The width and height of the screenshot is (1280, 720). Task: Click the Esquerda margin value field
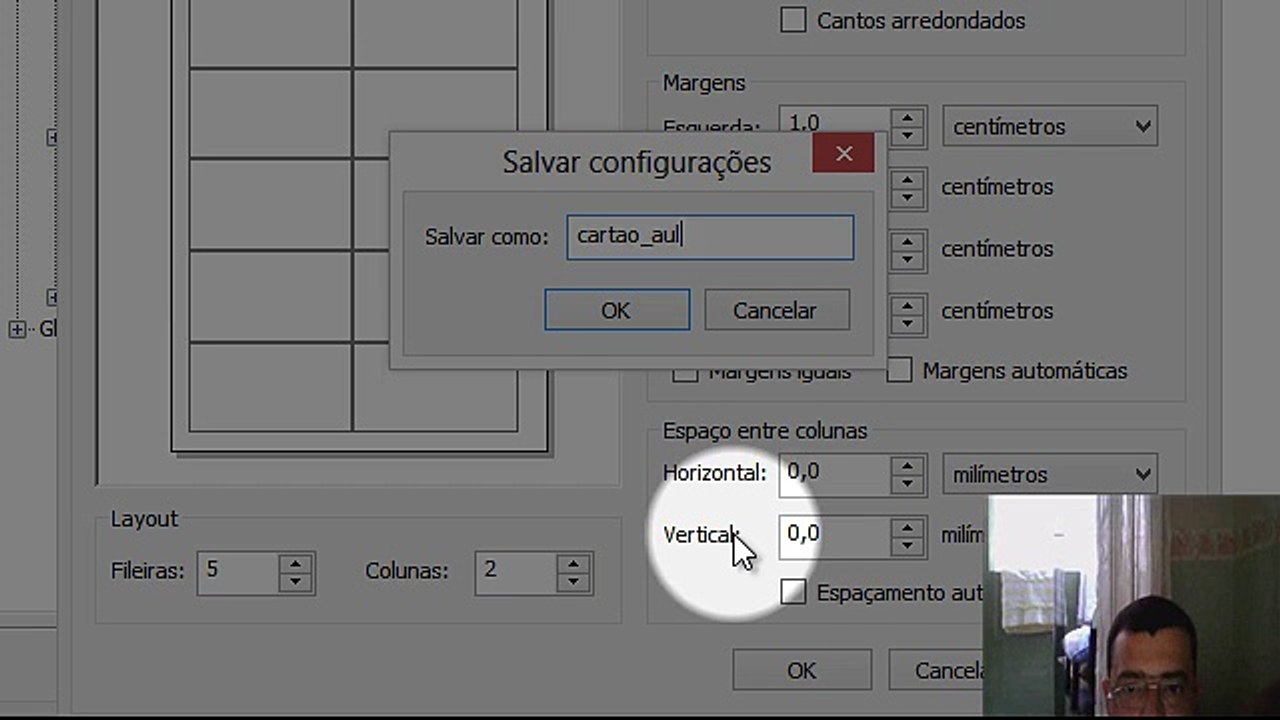[835, 122]
